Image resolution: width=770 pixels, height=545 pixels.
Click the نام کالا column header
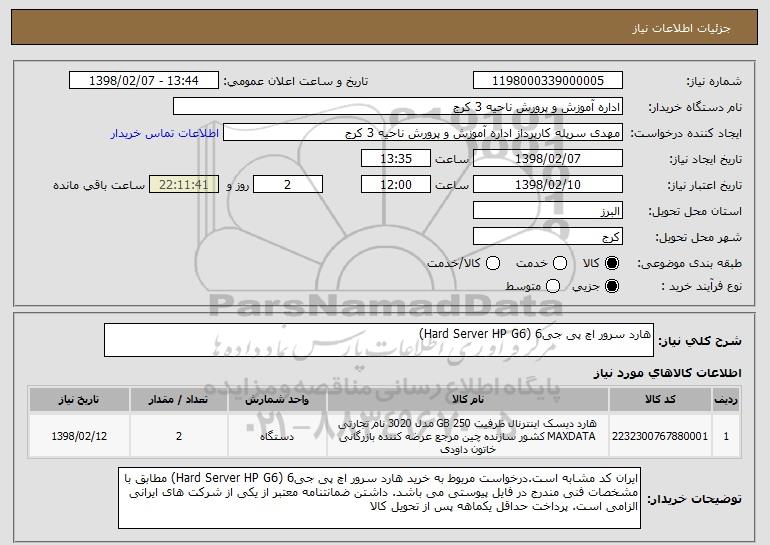coord(468,399)
